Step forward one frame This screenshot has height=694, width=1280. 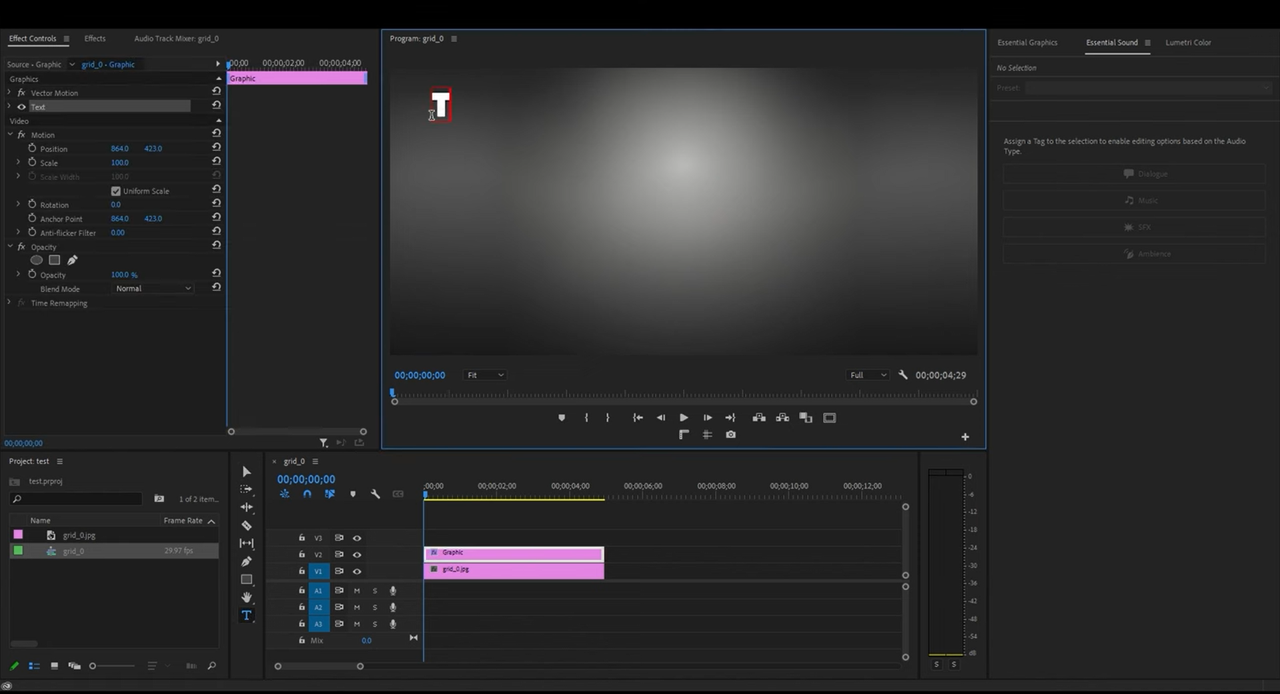[707, 418]
